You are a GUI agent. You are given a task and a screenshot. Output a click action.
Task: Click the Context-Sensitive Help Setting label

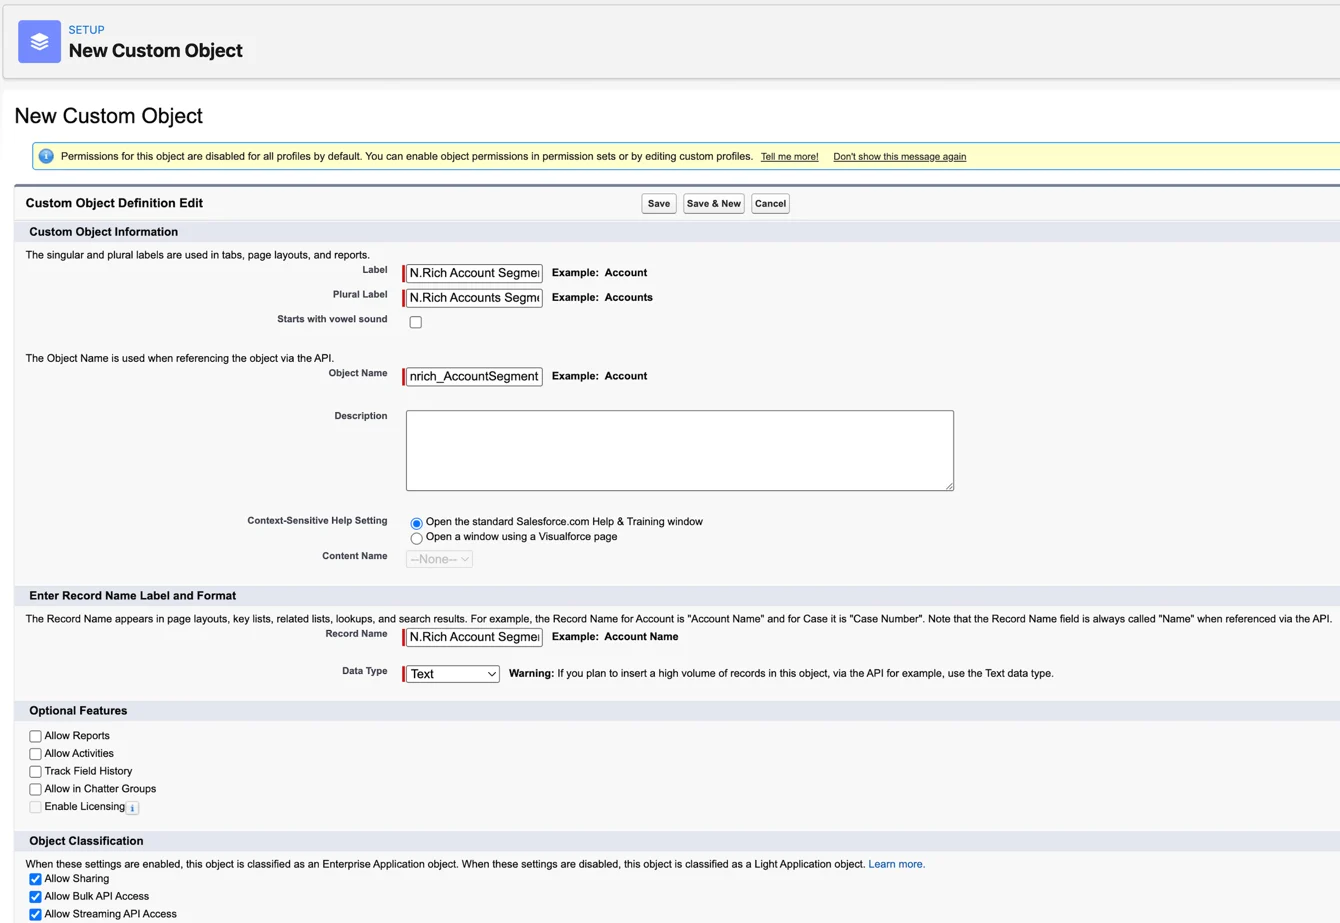tap(317, 521)
